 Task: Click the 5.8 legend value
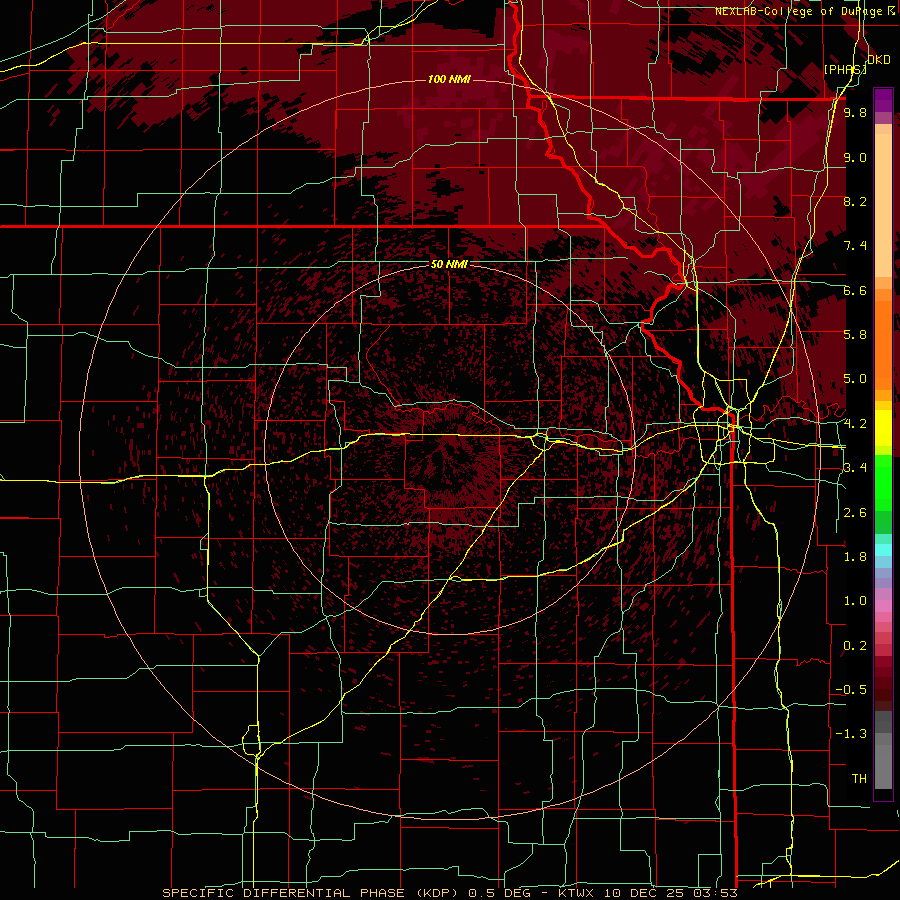[x=855, y=335]
